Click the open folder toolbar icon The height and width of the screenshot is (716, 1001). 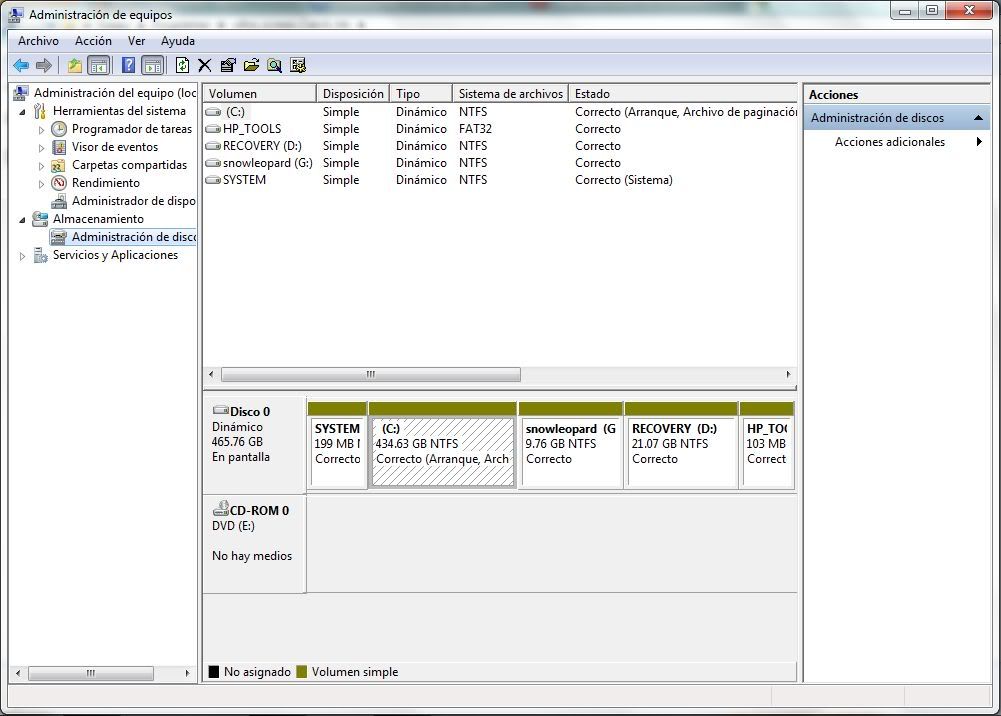pos(252,65)
